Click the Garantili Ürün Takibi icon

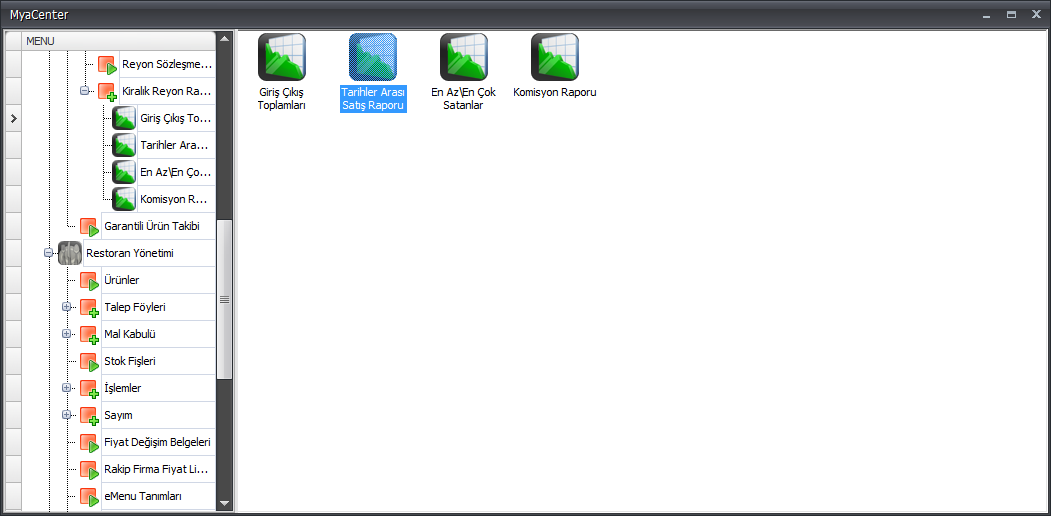coord(89,227)
